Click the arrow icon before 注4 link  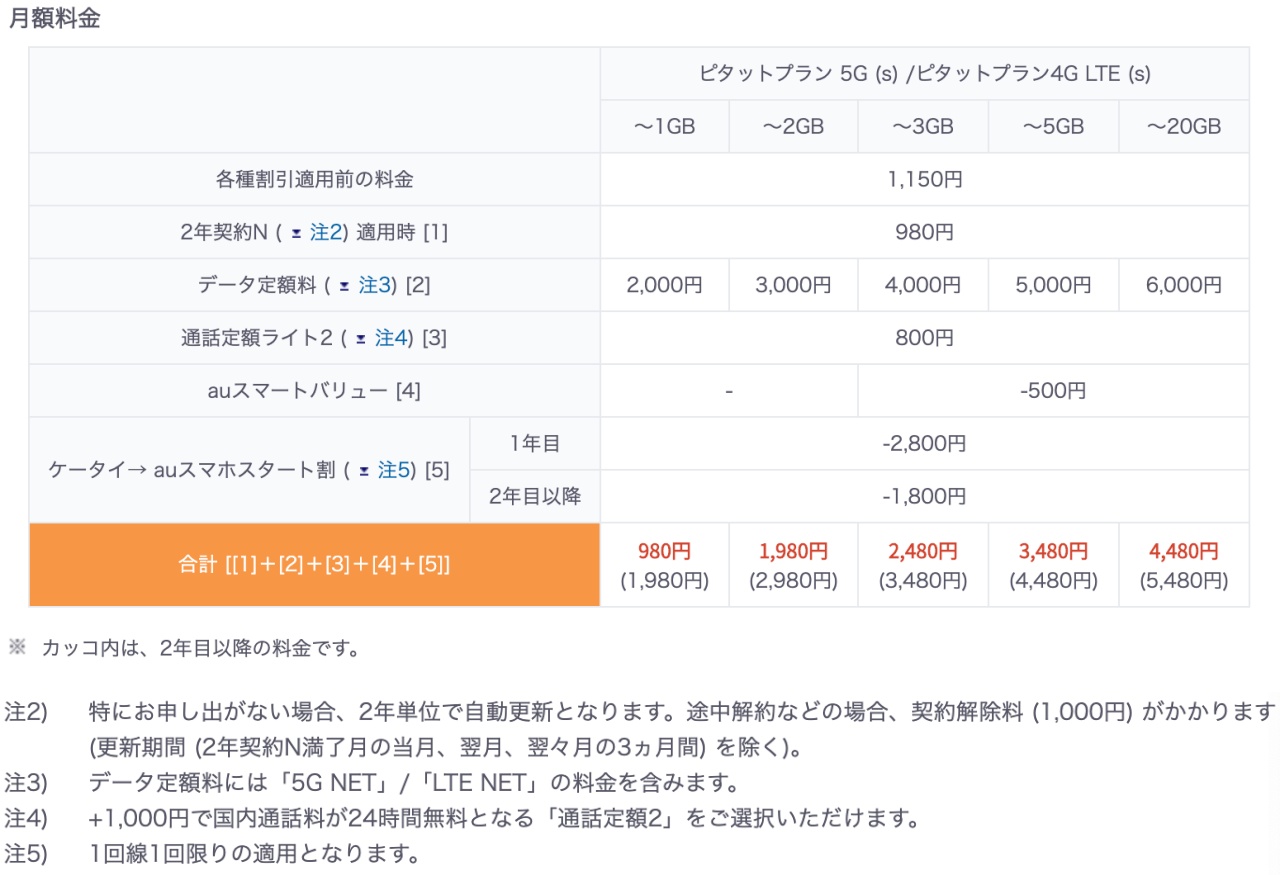[x=361, y=339]
